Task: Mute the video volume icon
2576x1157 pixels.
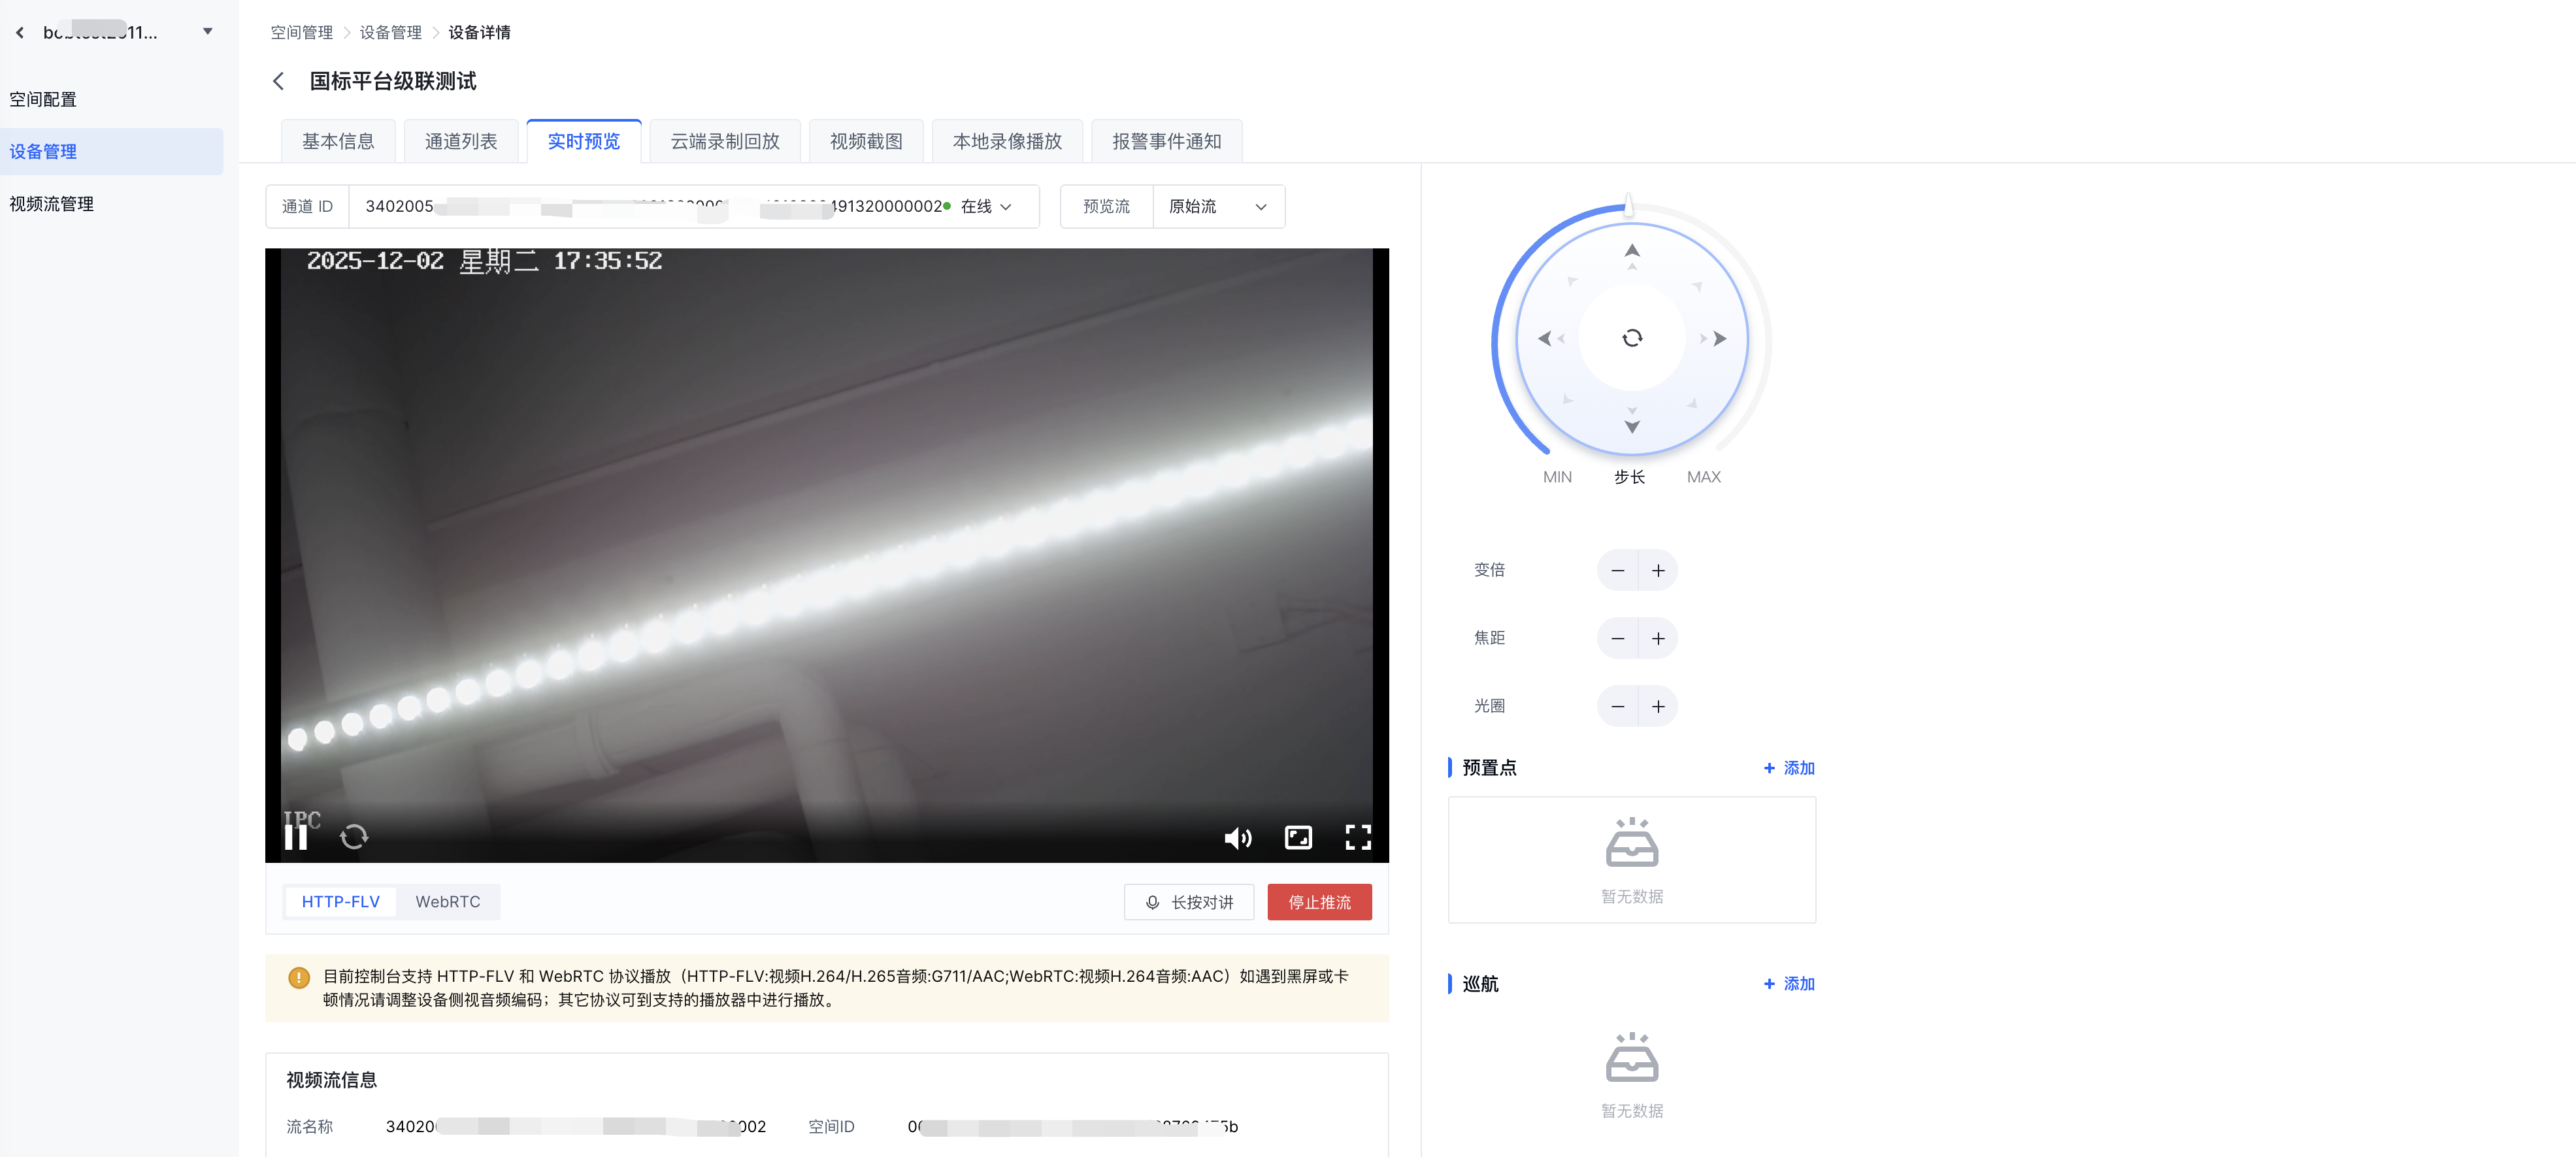Action: (x=1237, y=838)
